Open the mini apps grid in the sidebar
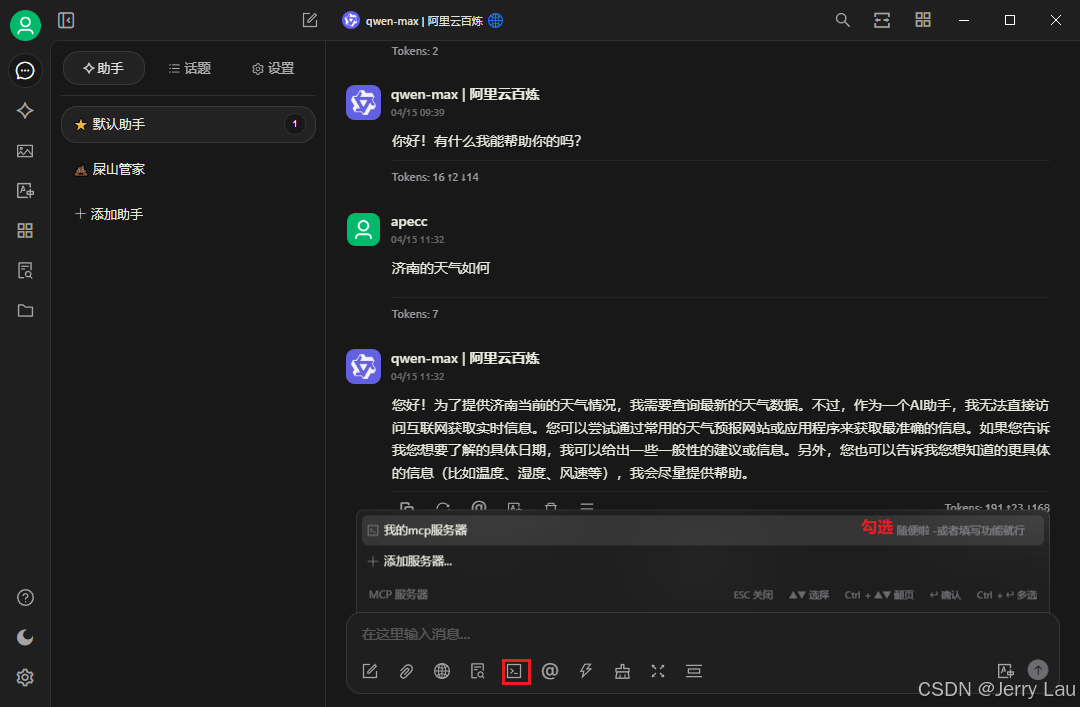The height and width of the screenshot is (707, 1080). tap(25, 230)
